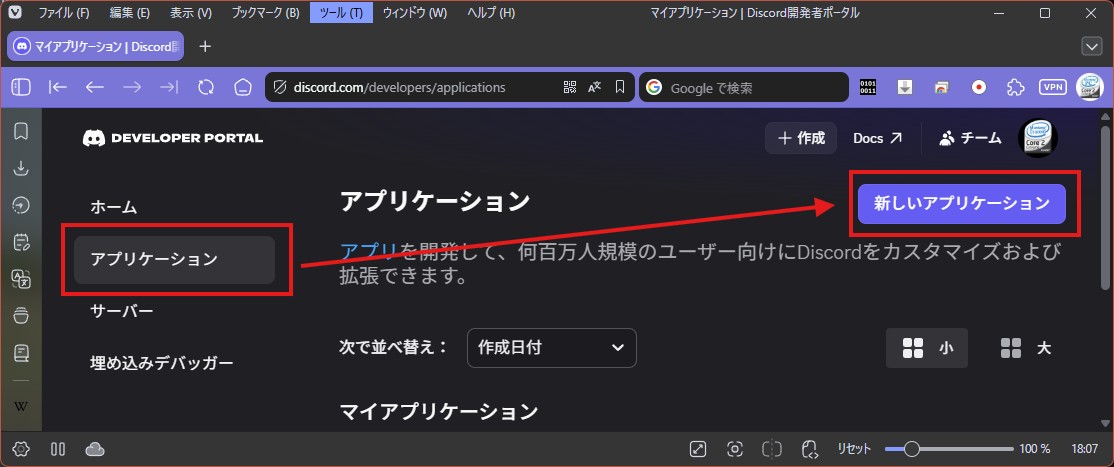Viewport: 1114px width, 467px height.
Task: Click the blue アプリ link
Action: (368, 250)
